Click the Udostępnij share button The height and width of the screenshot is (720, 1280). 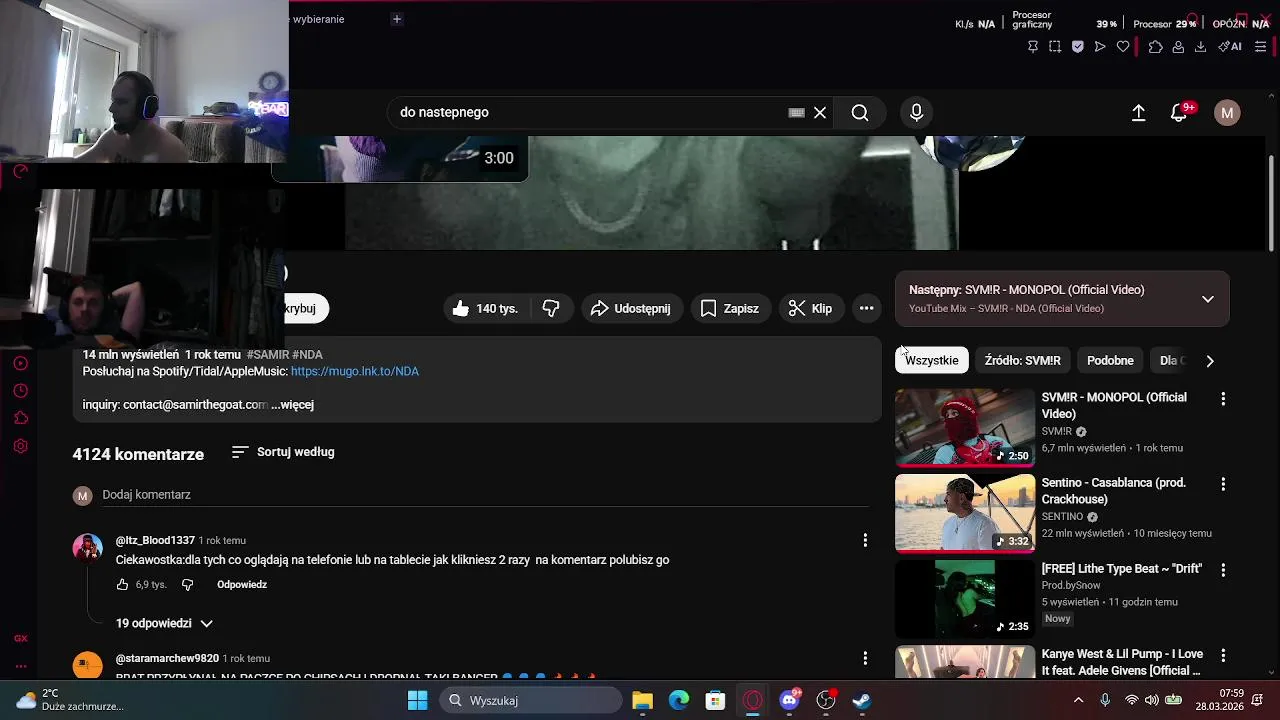630,308
